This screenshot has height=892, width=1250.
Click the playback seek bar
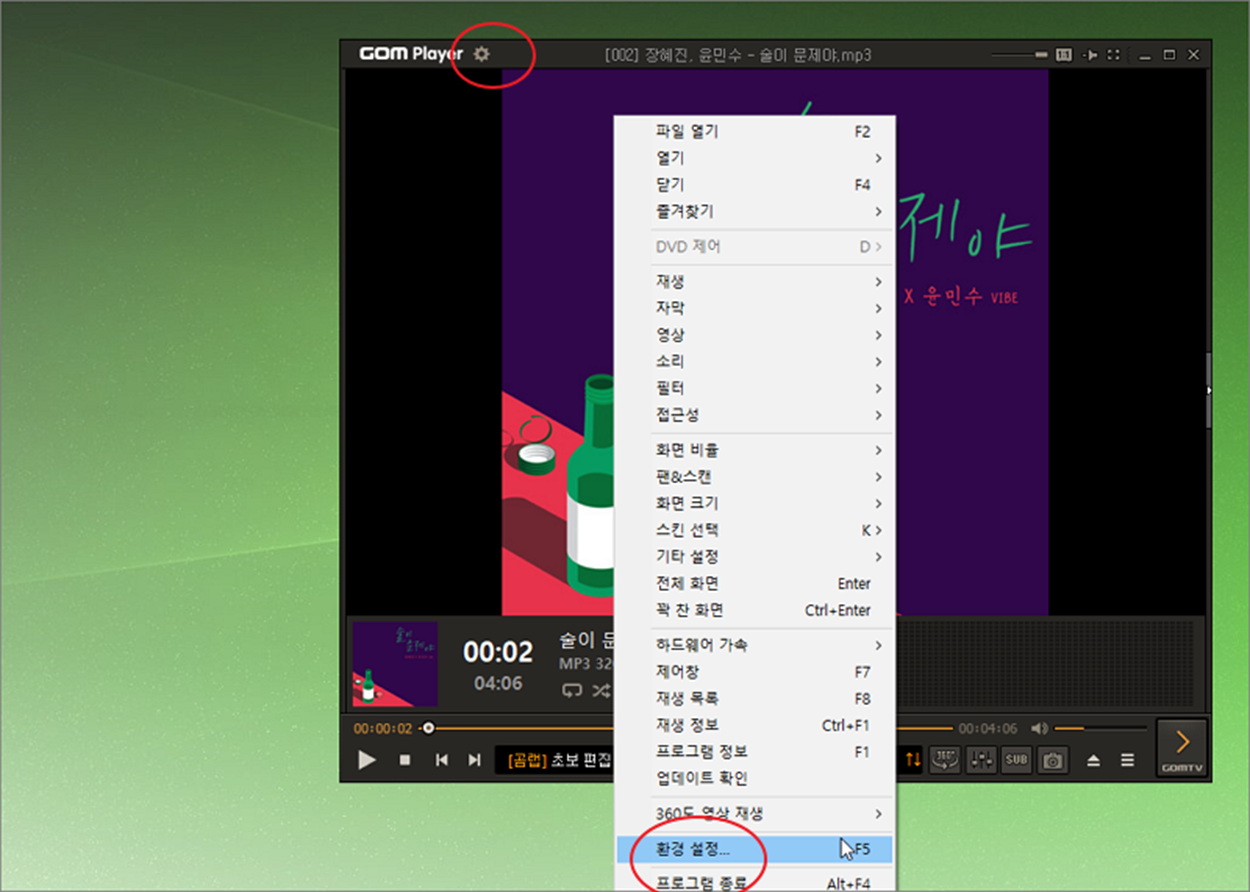point(686,728)
